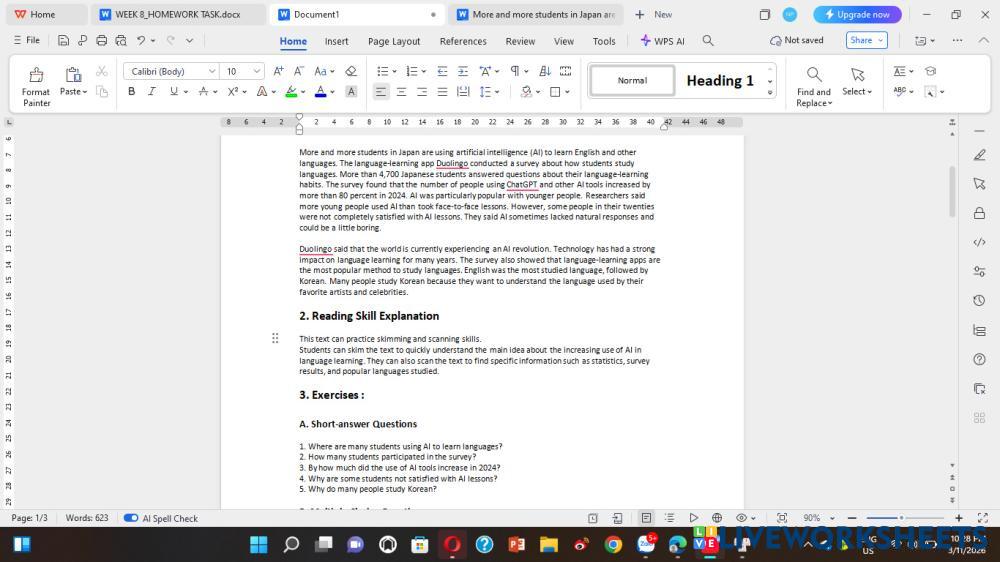Image resolution: width=1000 pixels, height=562 pixels.
Task: Center align the paragraph
Action: 401,91
